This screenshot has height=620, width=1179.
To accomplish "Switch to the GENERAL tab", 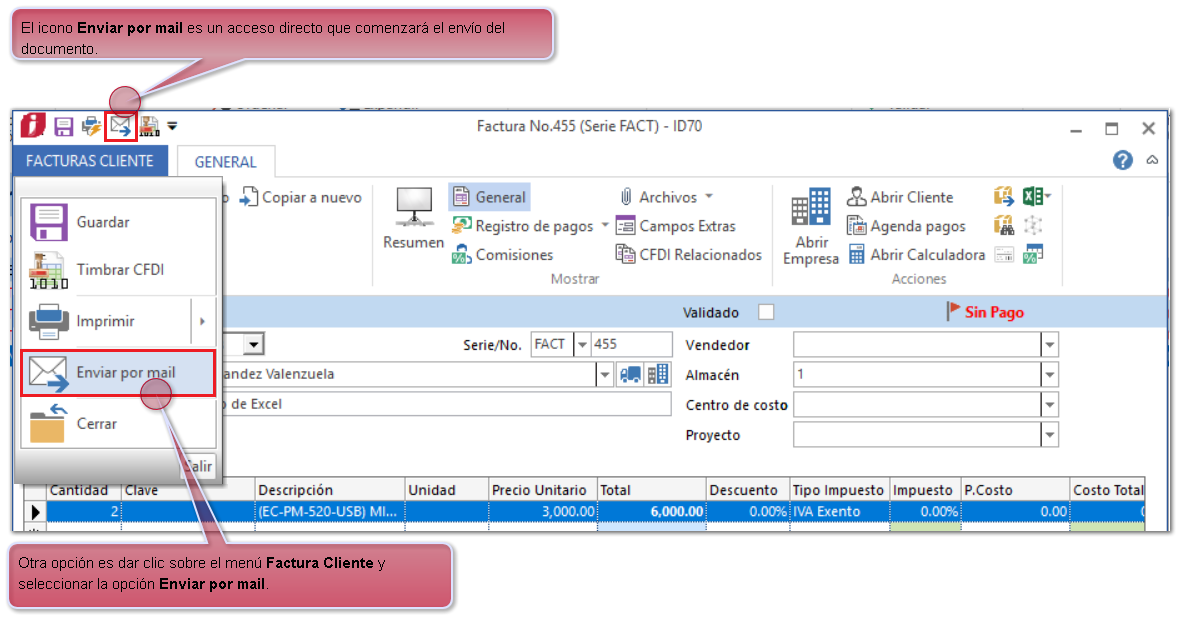I will pyautogui.click(x=225, y=162).
